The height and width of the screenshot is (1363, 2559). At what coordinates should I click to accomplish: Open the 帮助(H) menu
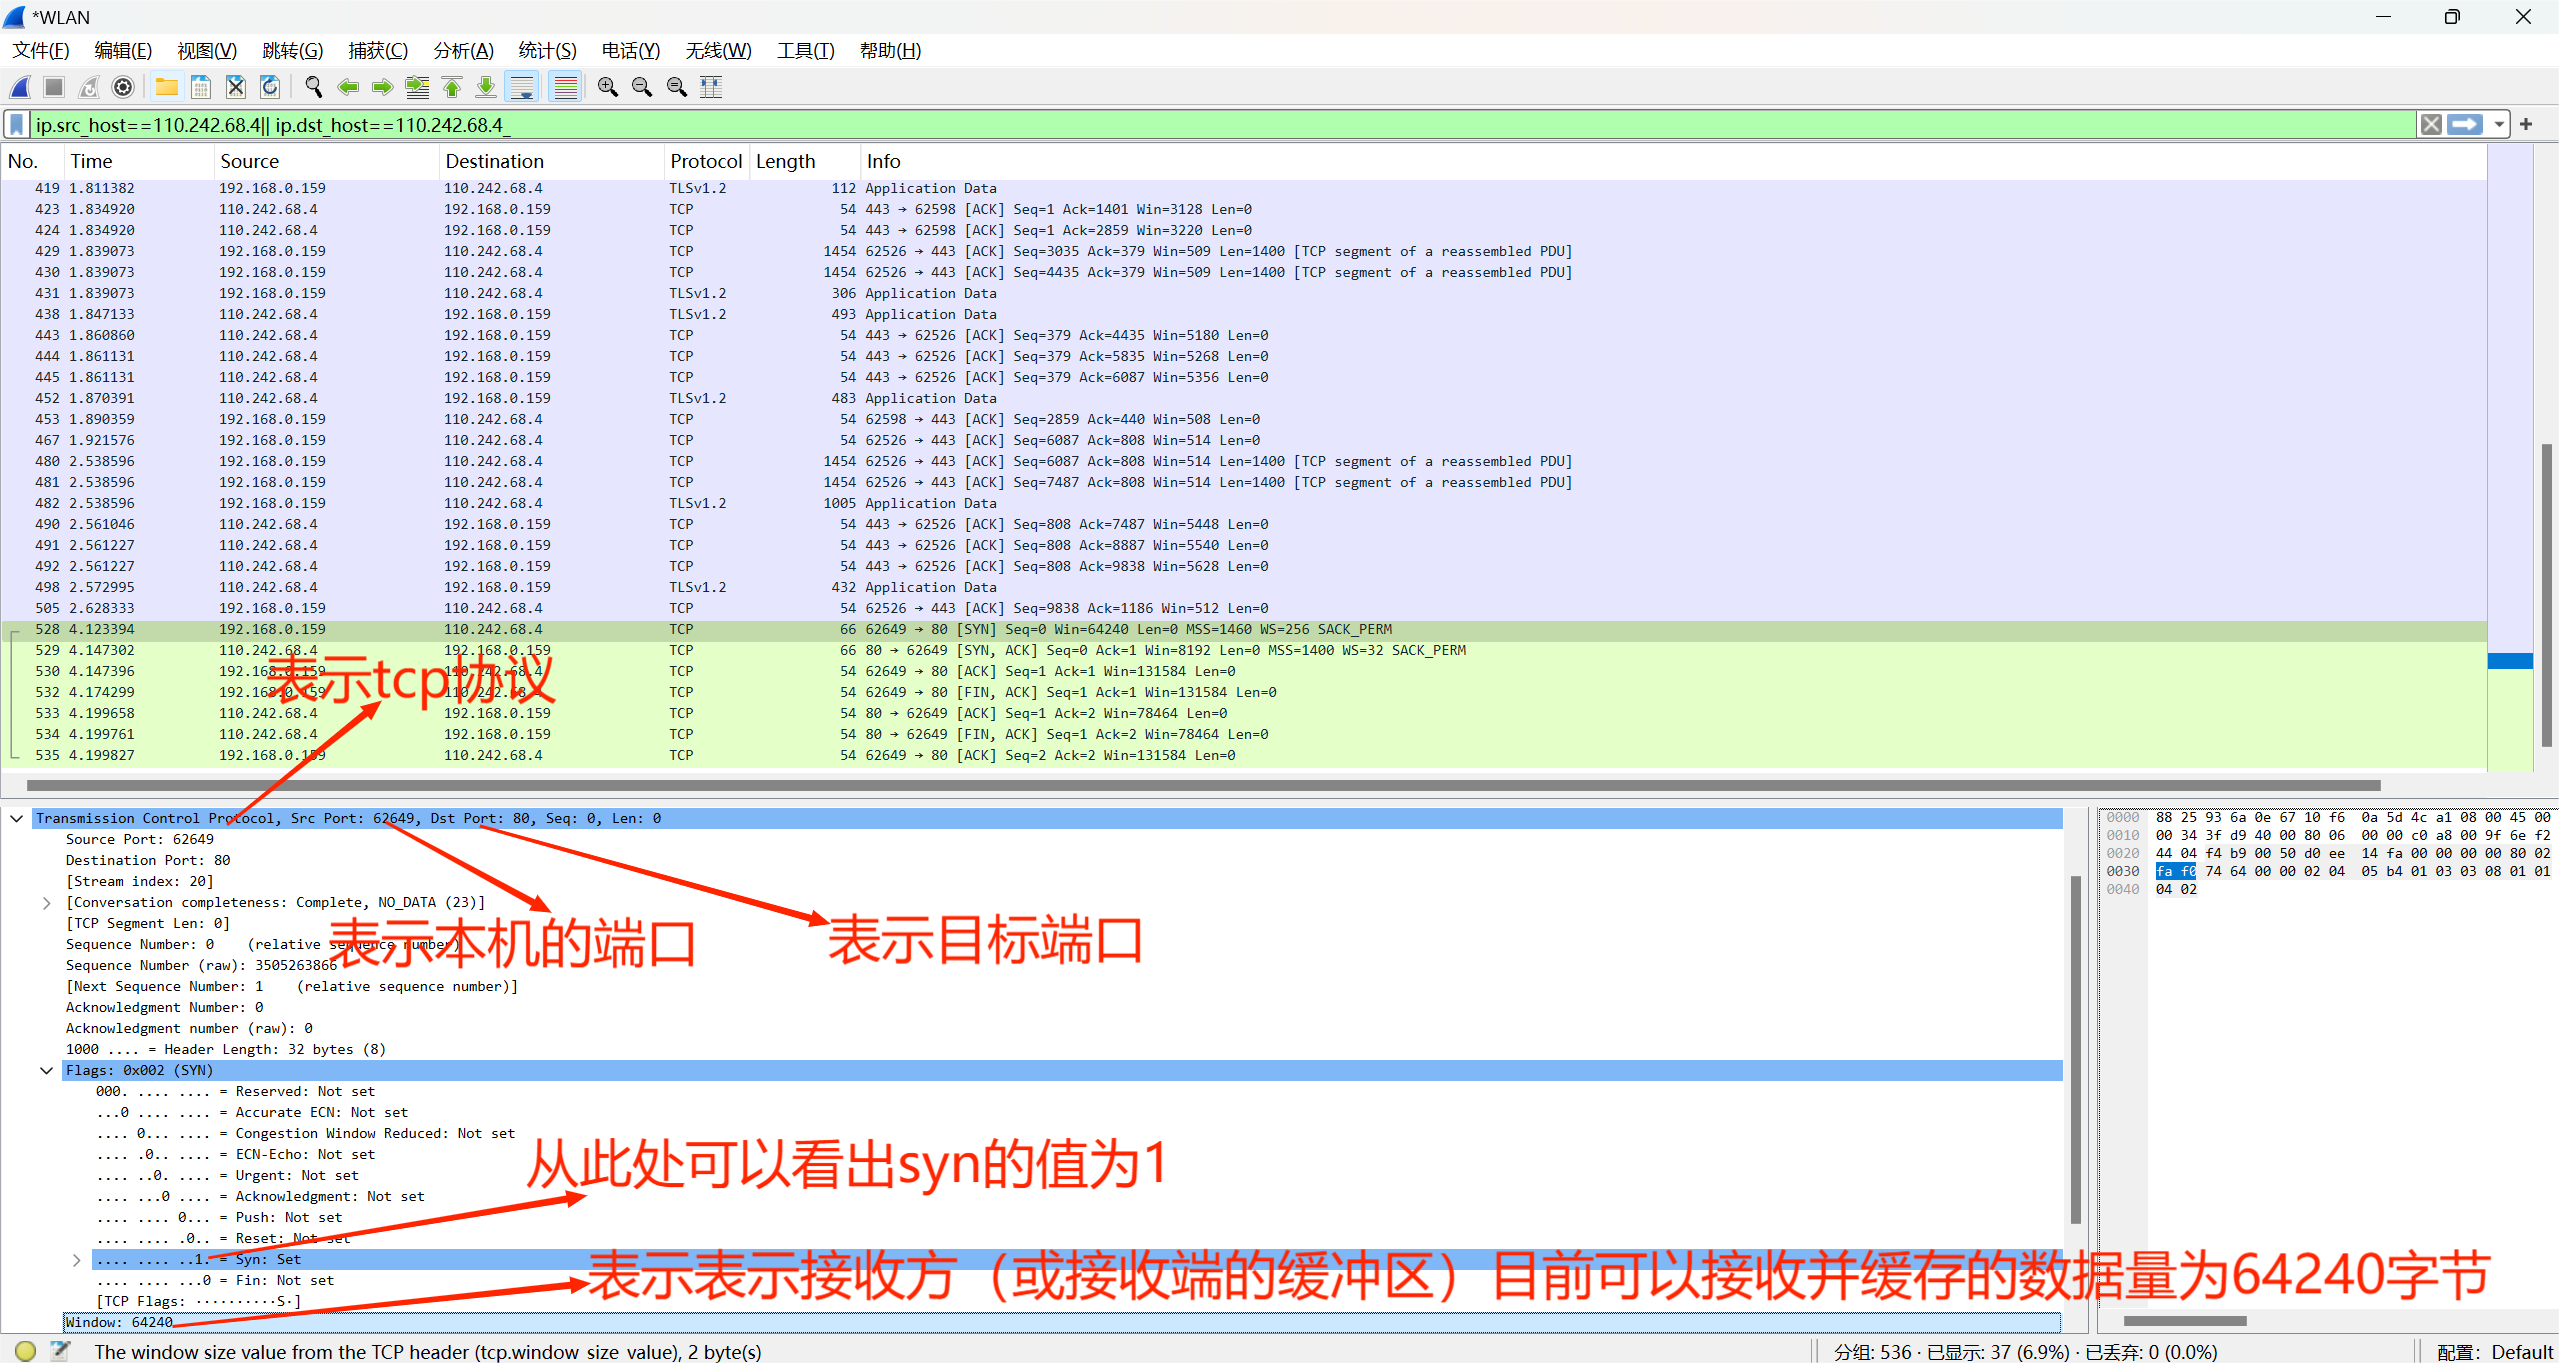(890, 51)
